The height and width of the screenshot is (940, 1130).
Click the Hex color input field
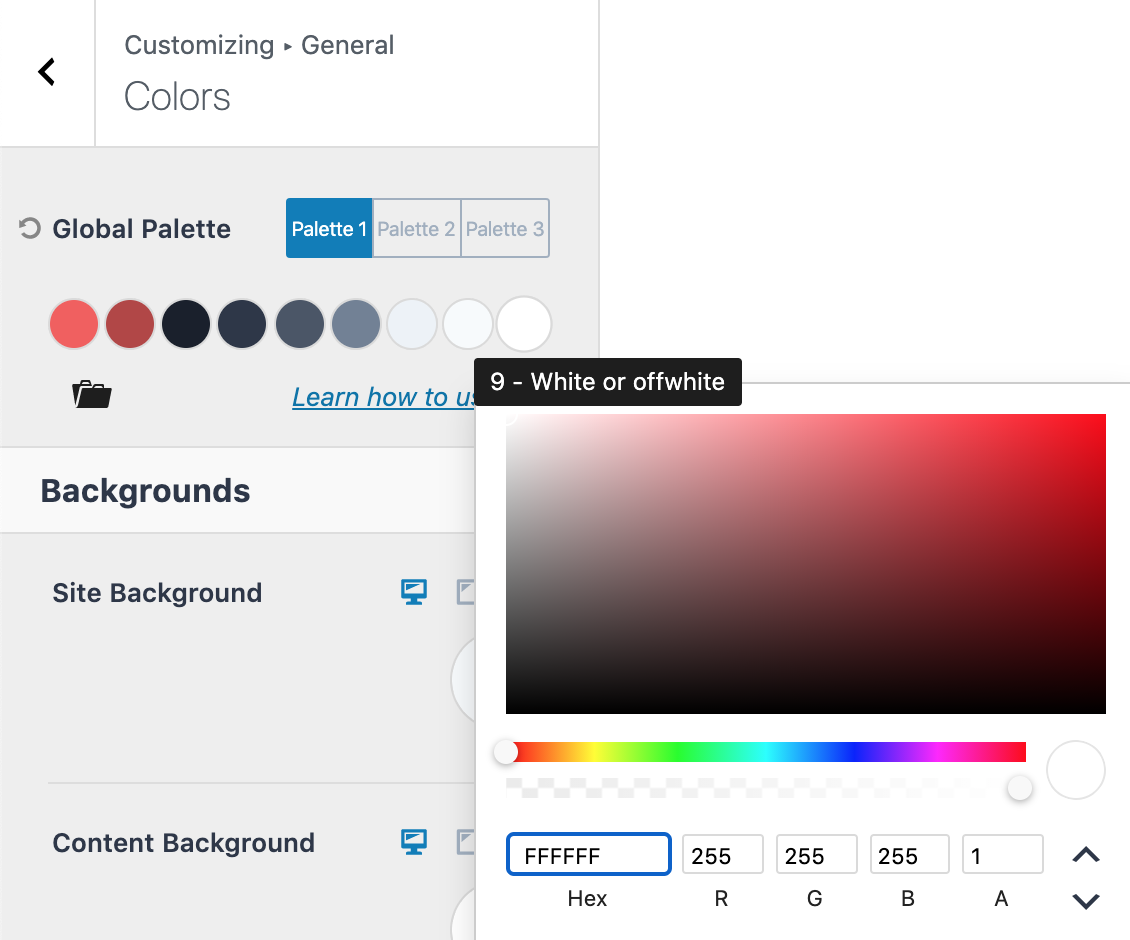click(588, 855)
